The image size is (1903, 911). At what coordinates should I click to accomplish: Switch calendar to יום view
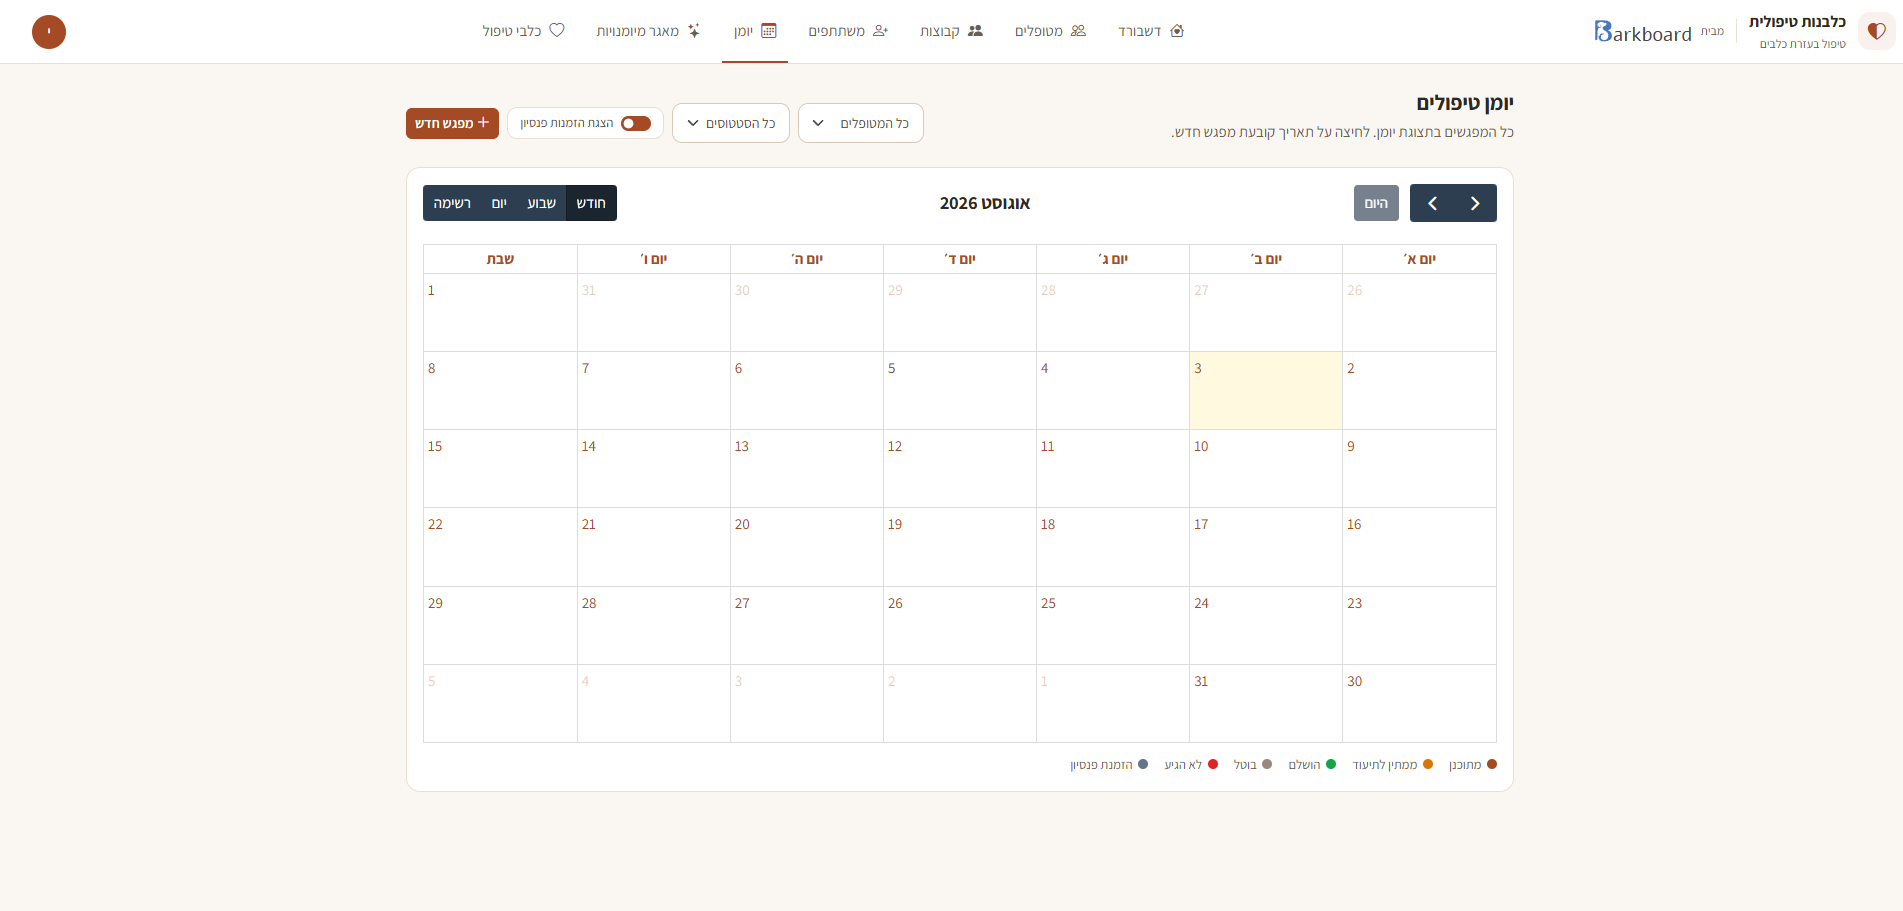(499, 203)
